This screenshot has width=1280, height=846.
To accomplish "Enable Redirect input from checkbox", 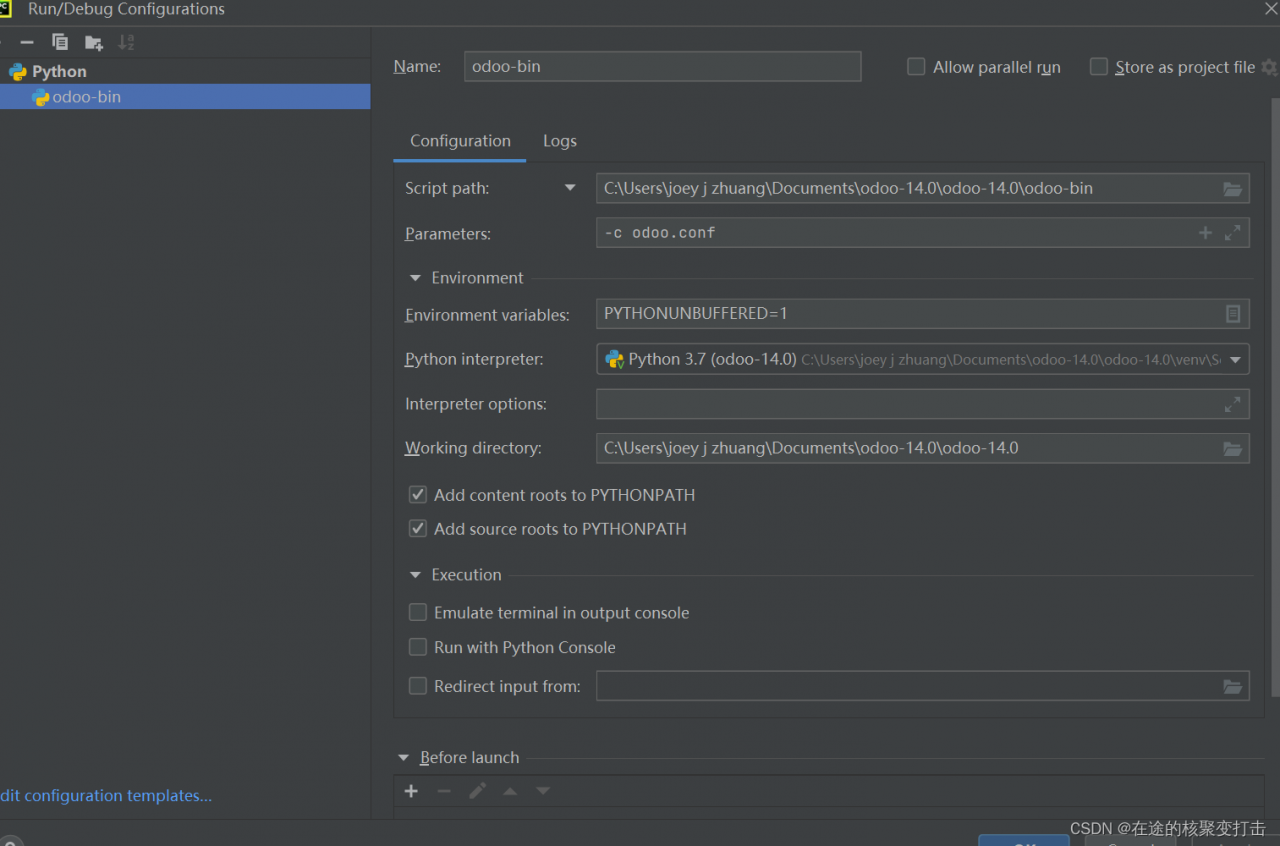I will click(x=418, y=686).
